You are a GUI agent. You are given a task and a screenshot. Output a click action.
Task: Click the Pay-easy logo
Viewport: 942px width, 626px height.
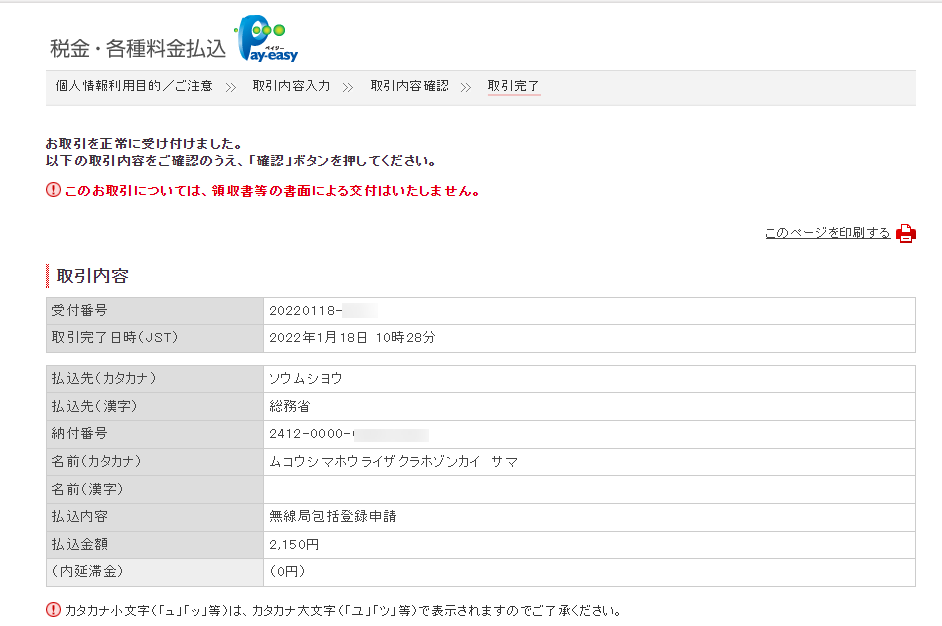266,38
